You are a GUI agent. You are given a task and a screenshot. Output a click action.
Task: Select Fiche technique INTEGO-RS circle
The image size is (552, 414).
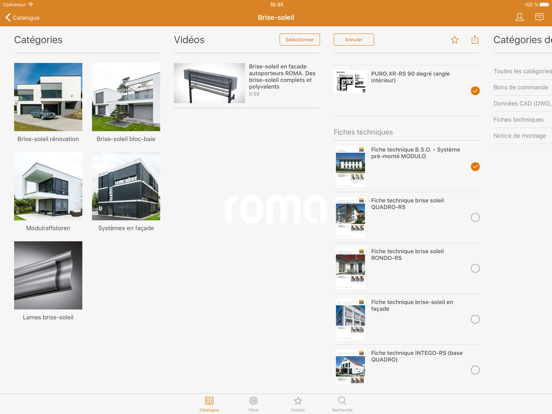click(475, 370)
